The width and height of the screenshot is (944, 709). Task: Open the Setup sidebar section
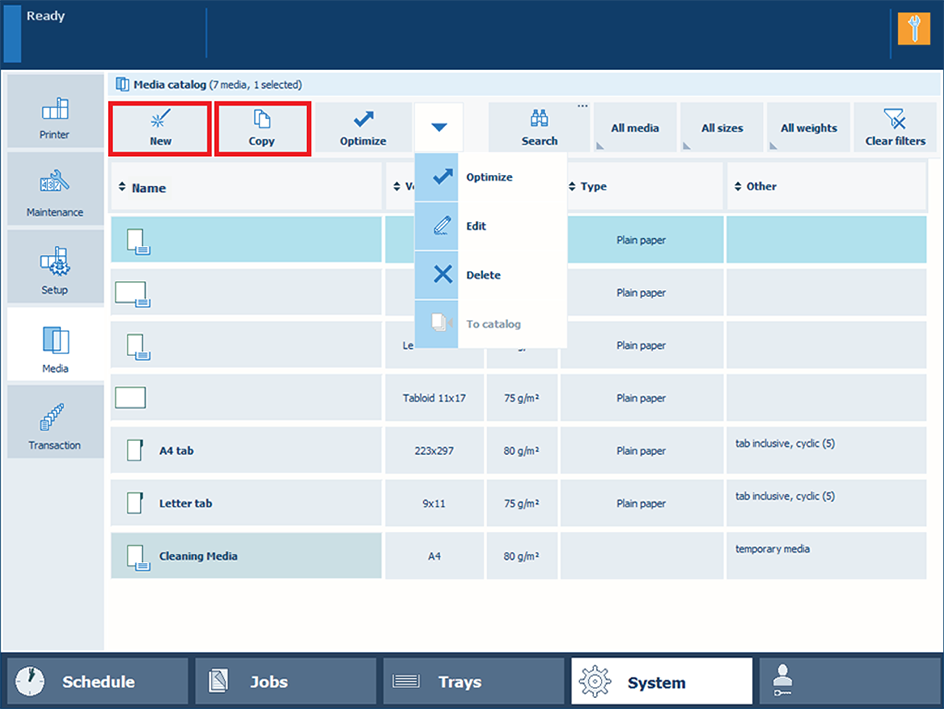coord(55,268)
